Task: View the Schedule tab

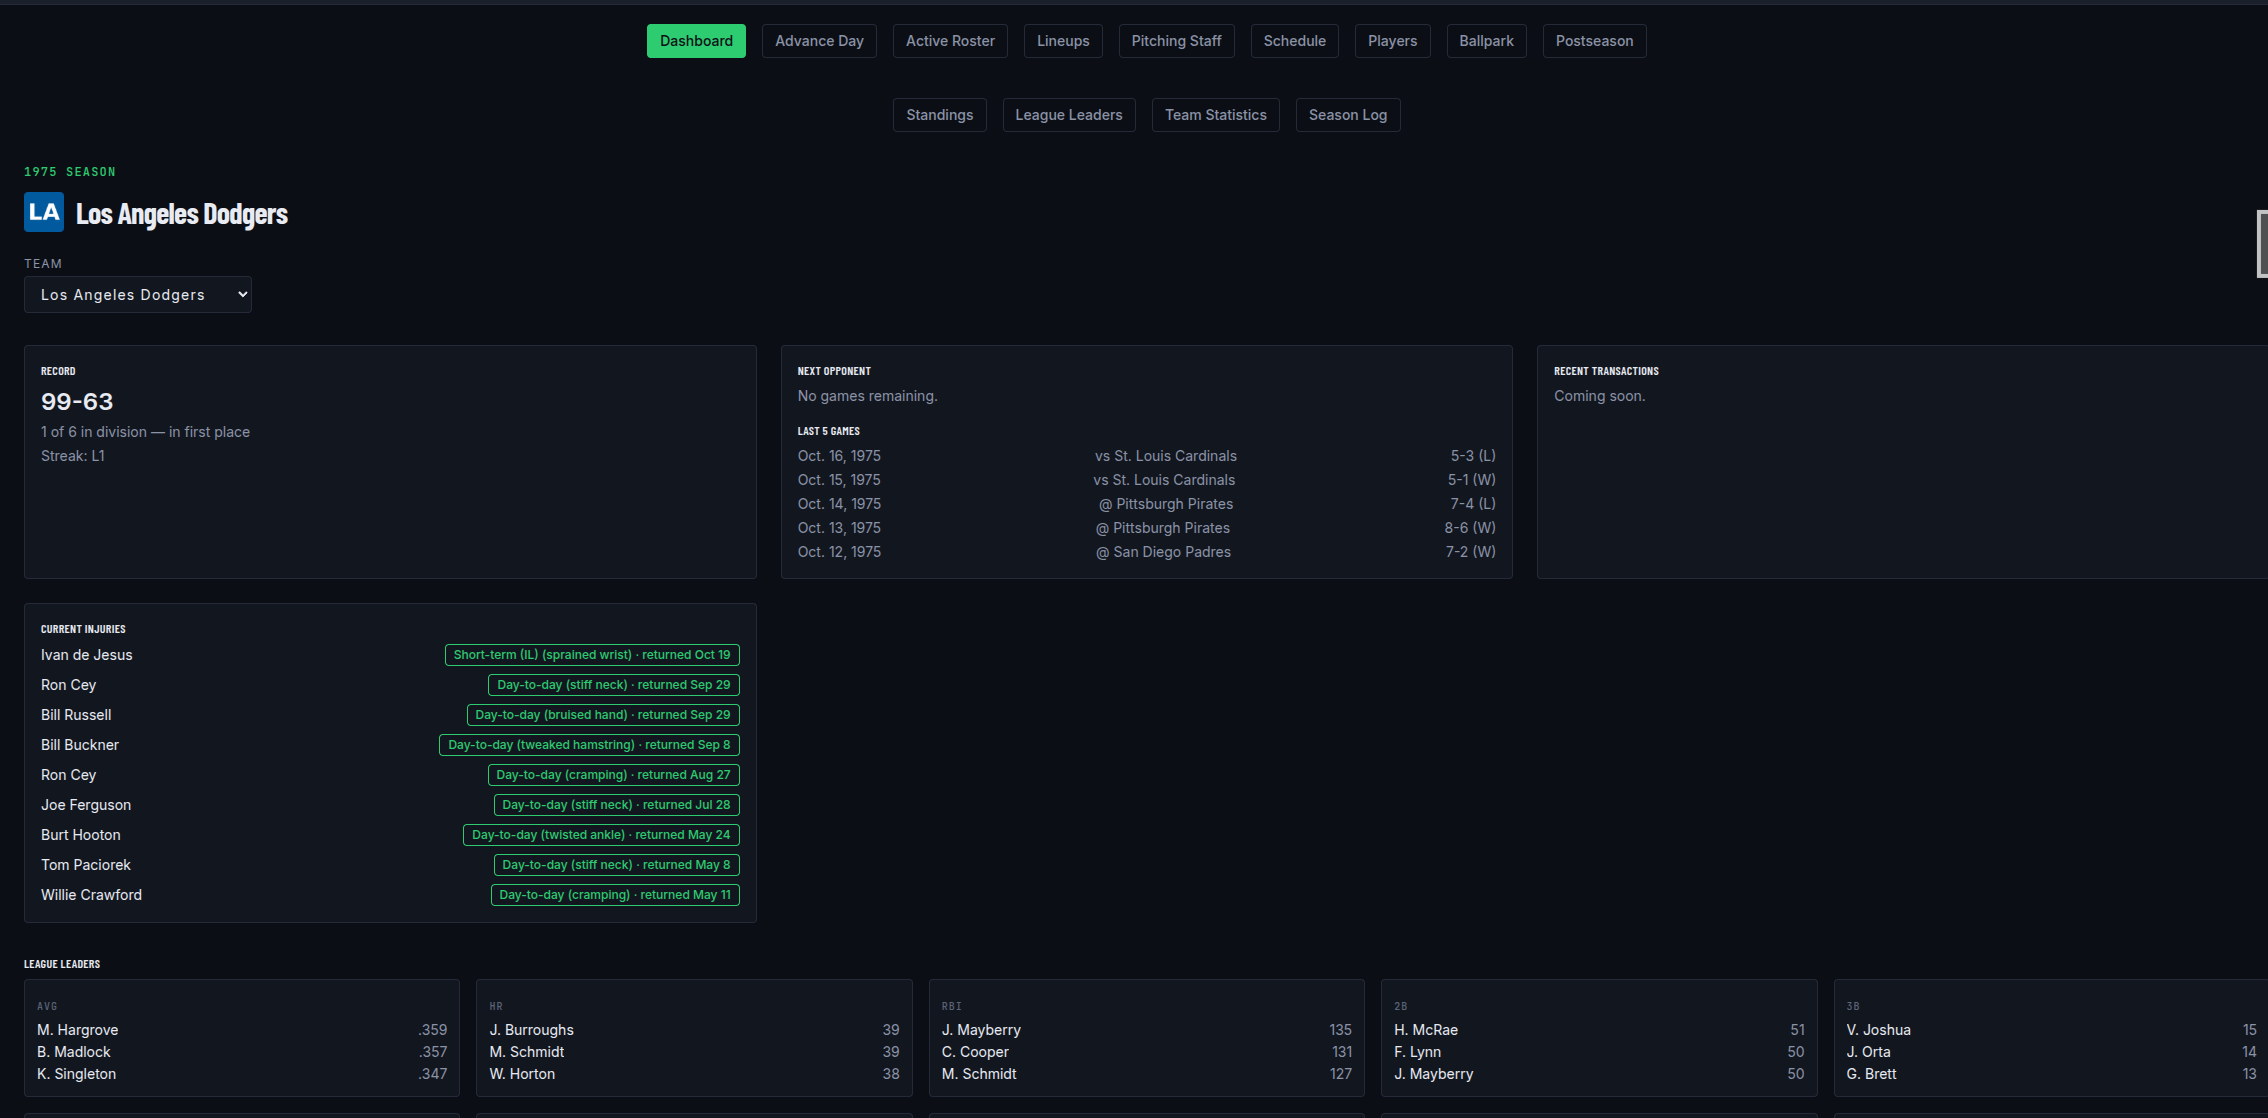Action: [1294, 41]
